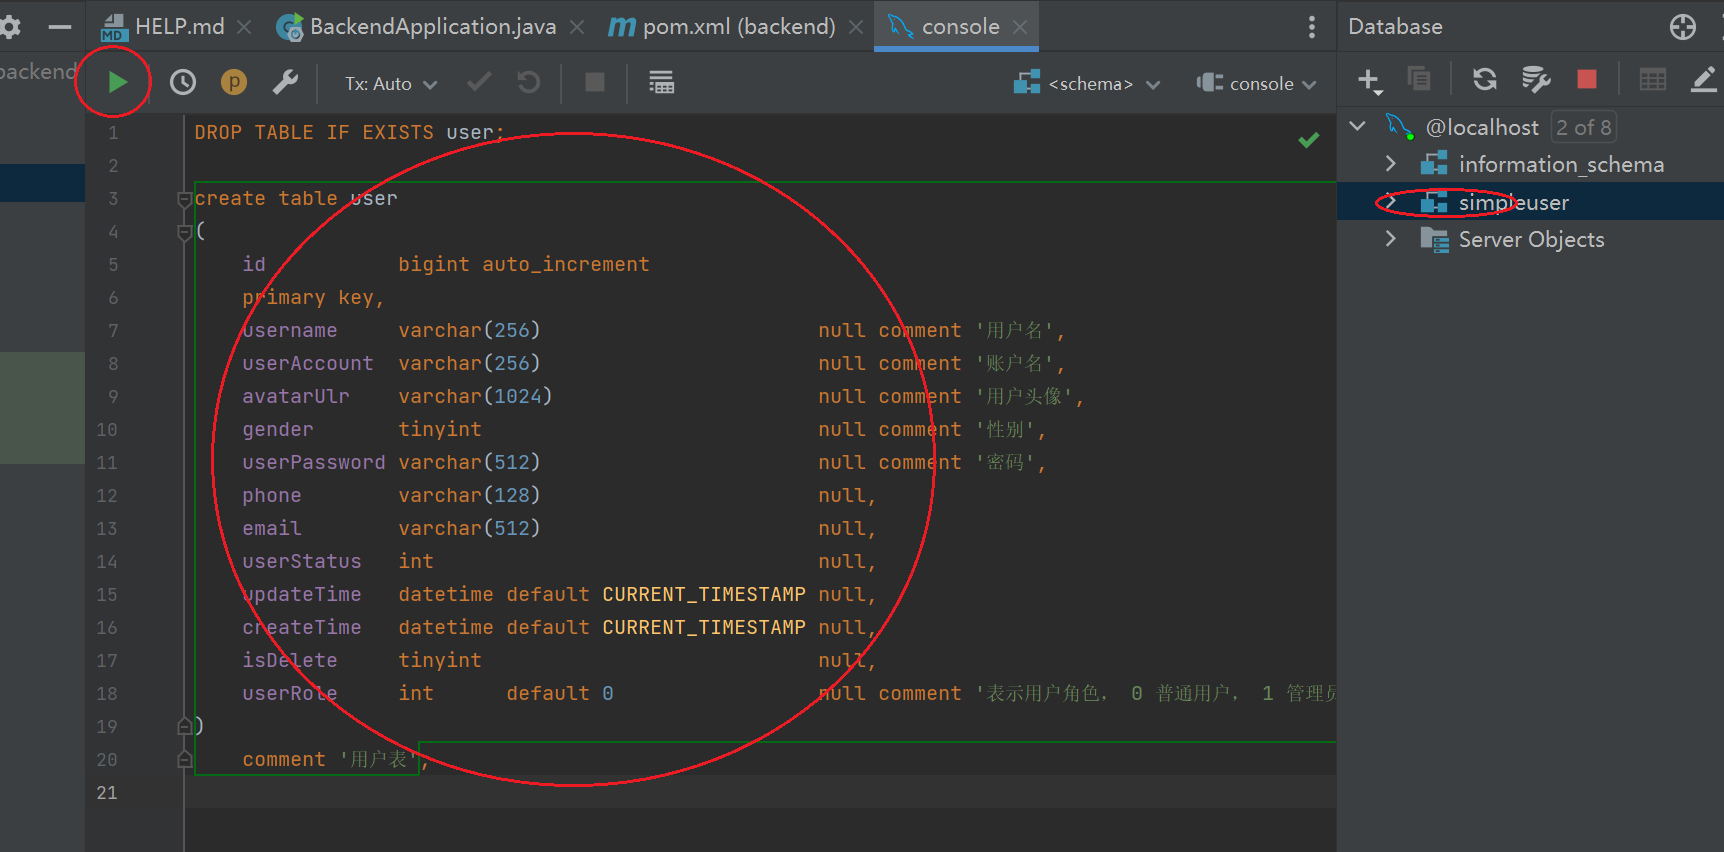This screenshot has width=1724, height=852.
Task: Click 'userStatus' column name in editor
Action: (302, 561)
